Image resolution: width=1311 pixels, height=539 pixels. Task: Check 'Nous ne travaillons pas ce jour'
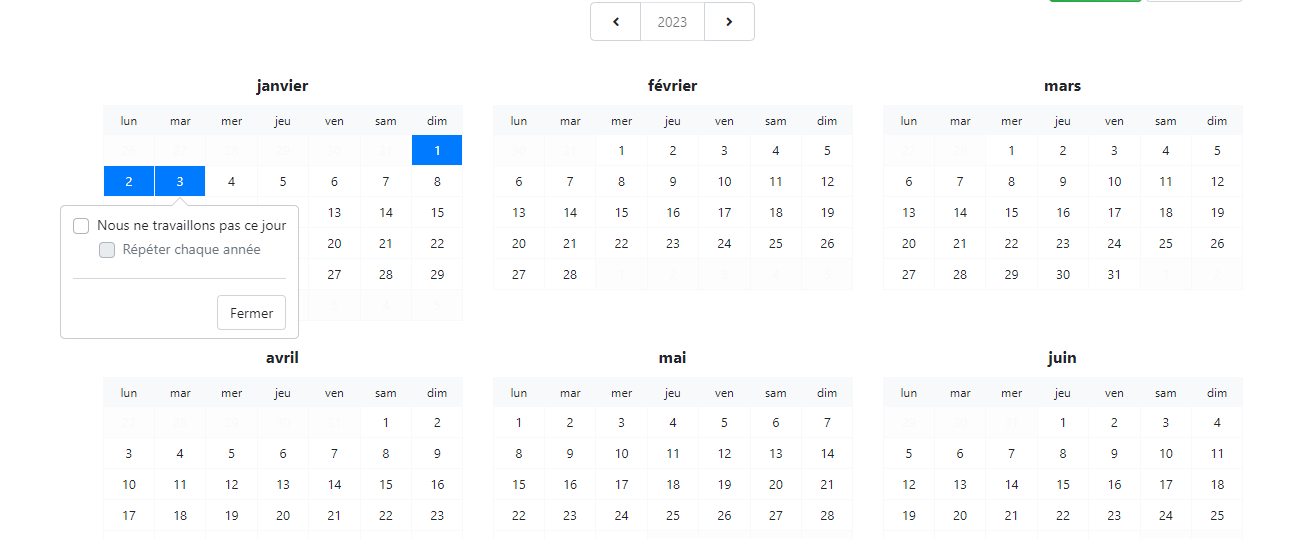click(x=82, y=226)
